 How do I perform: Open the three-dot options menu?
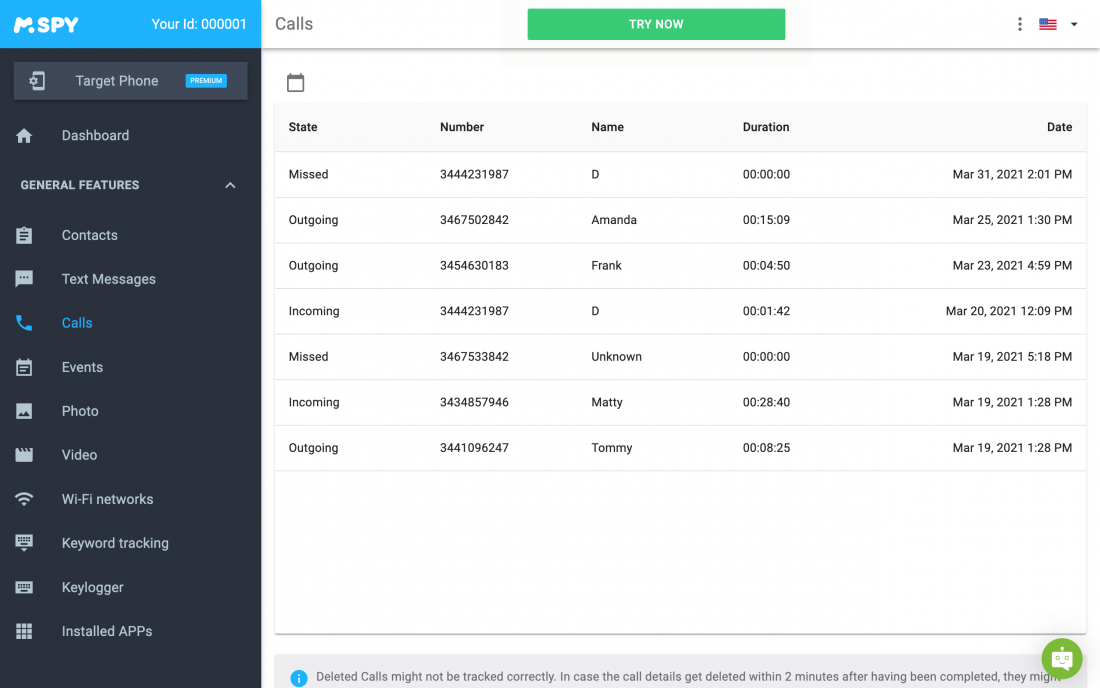click(1019, 24)
